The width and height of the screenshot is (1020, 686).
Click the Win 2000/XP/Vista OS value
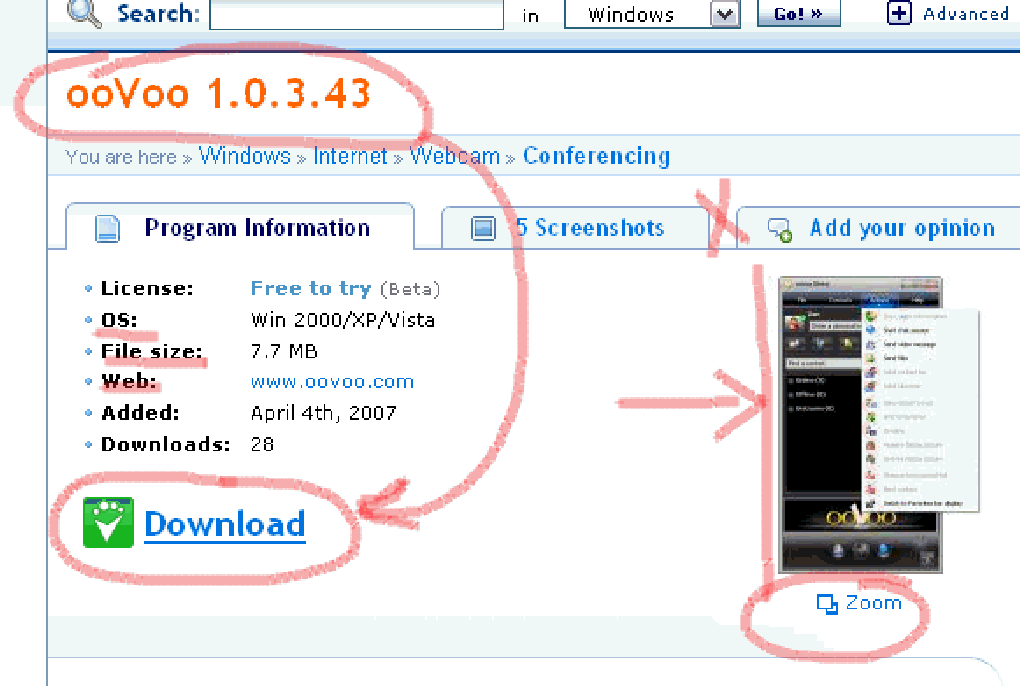[343, 320]
